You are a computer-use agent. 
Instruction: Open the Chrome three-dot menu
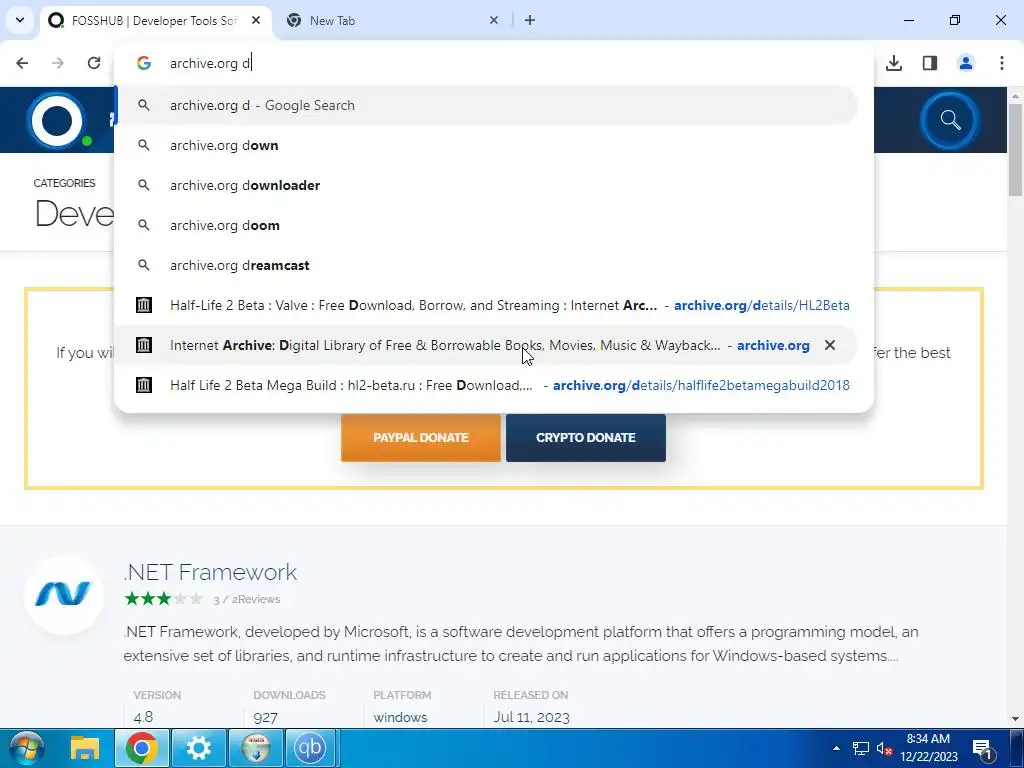tap(1002, 63)
